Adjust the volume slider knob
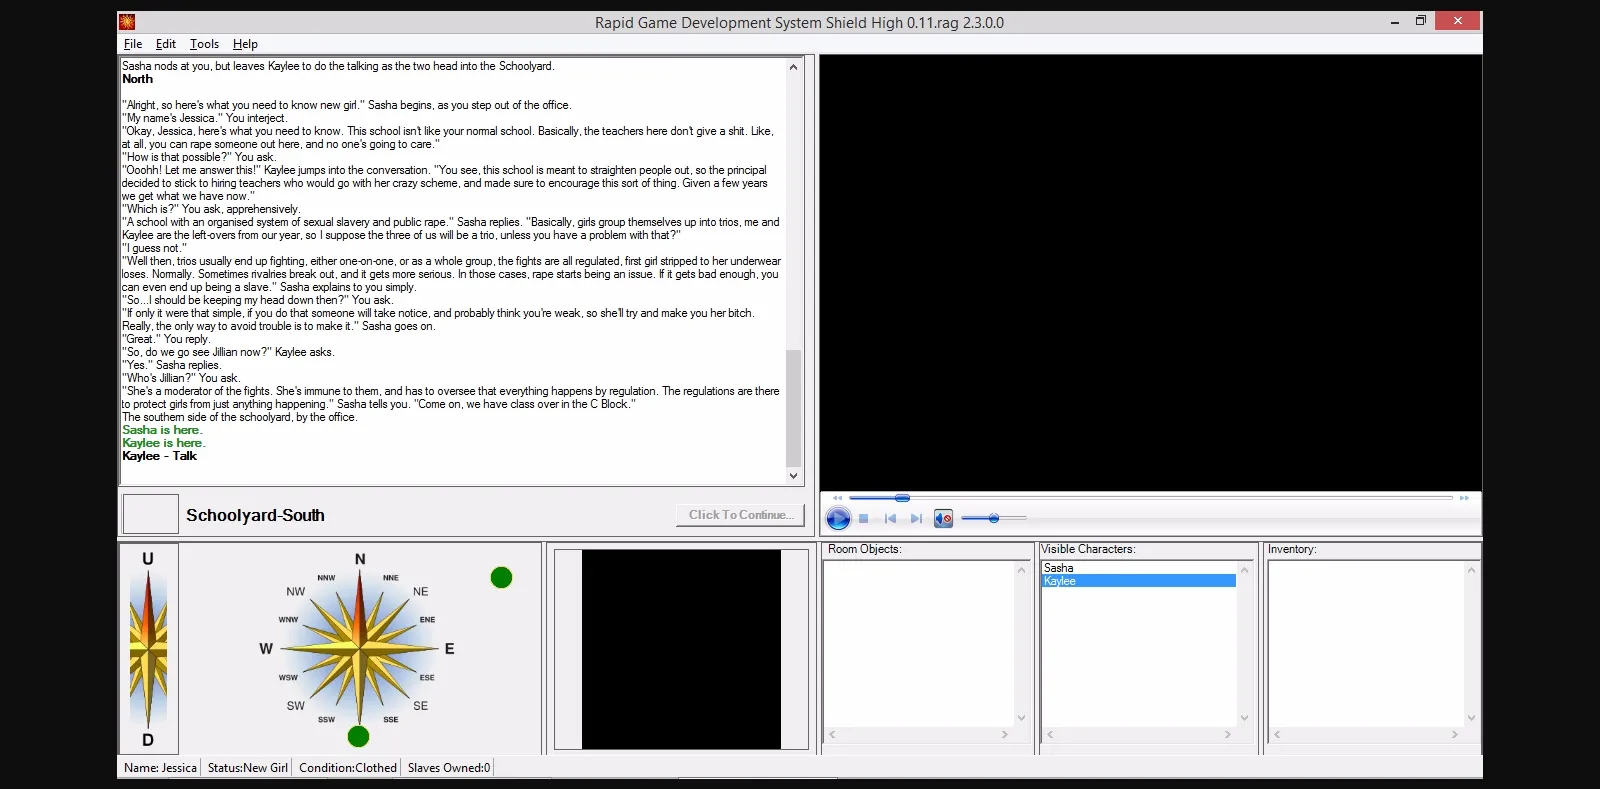 click(x=993, y=518)
